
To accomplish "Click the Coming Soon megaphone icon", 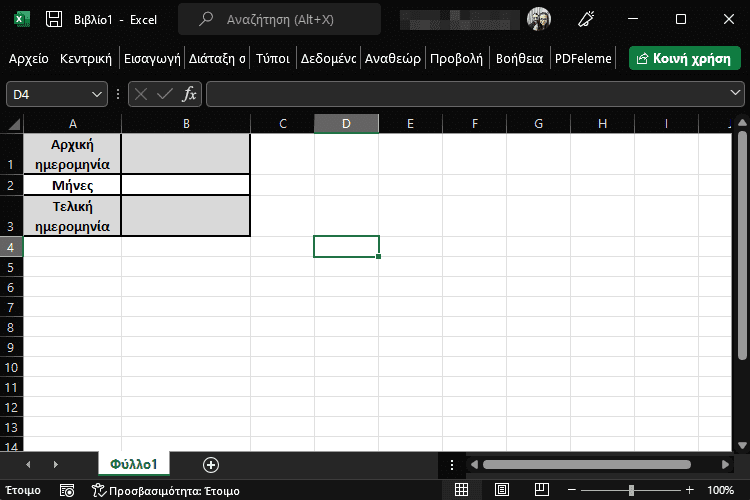I will pyautogui.click(x=588, y=19).
